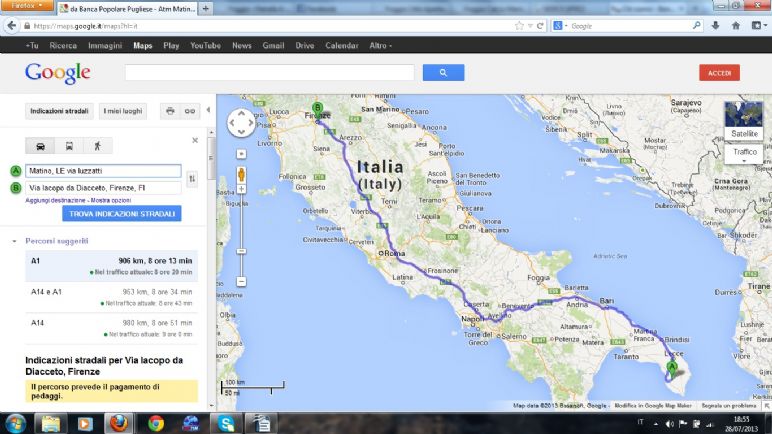Click the Street View pegman
772x434 pixels.
pyautogui.click(x=241, y=175)
